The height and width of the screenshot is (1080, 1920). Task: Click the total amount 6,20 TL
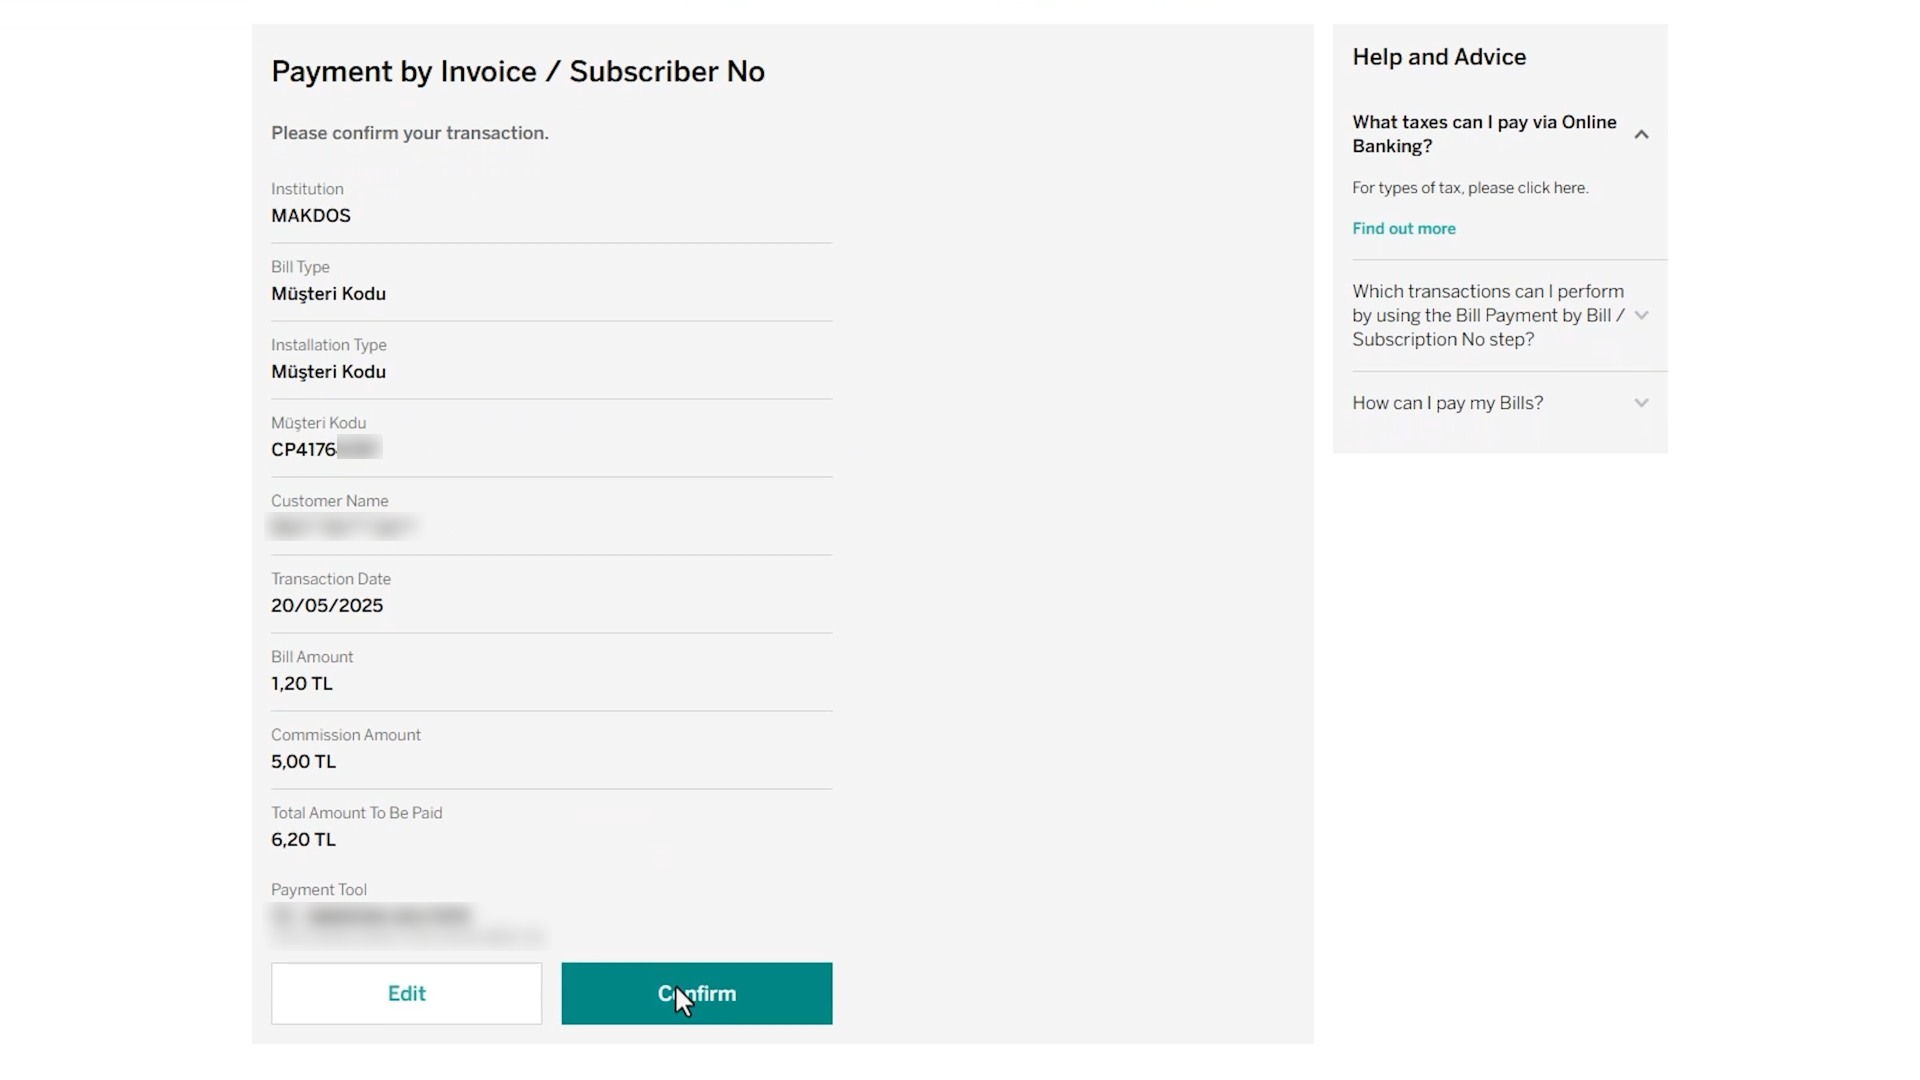(x=303, y=839)
